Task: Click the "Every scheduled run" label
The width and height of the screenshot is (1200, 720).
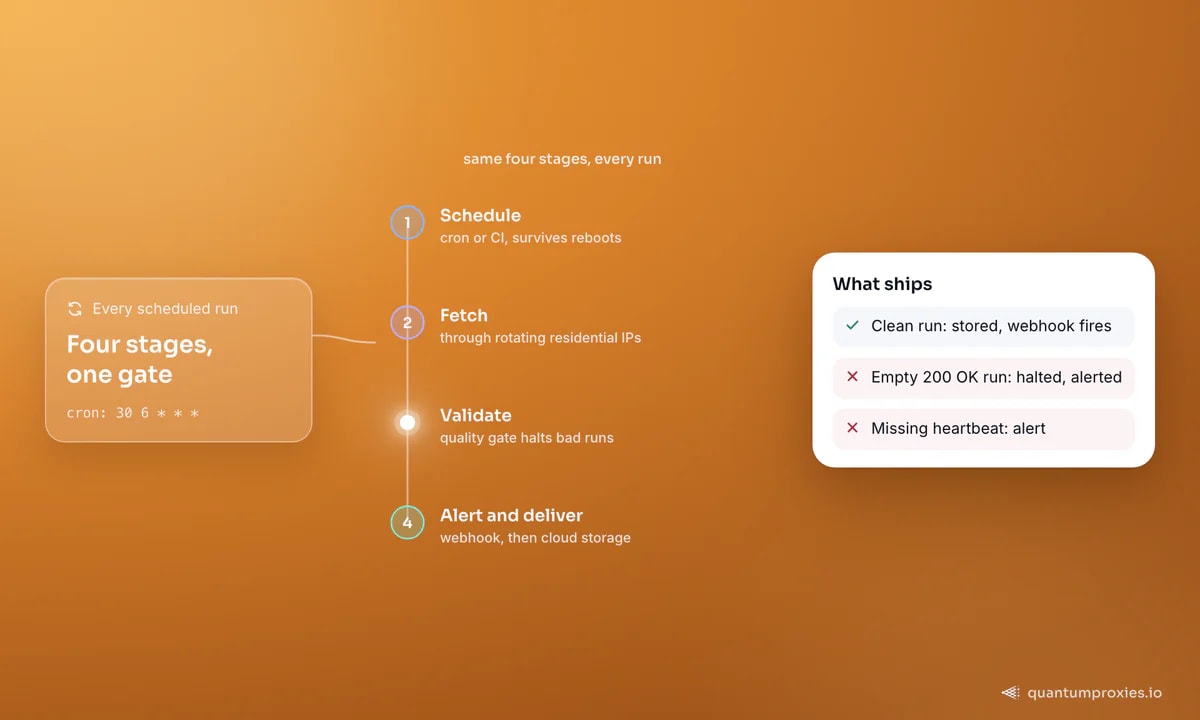Action: [165, 309]
